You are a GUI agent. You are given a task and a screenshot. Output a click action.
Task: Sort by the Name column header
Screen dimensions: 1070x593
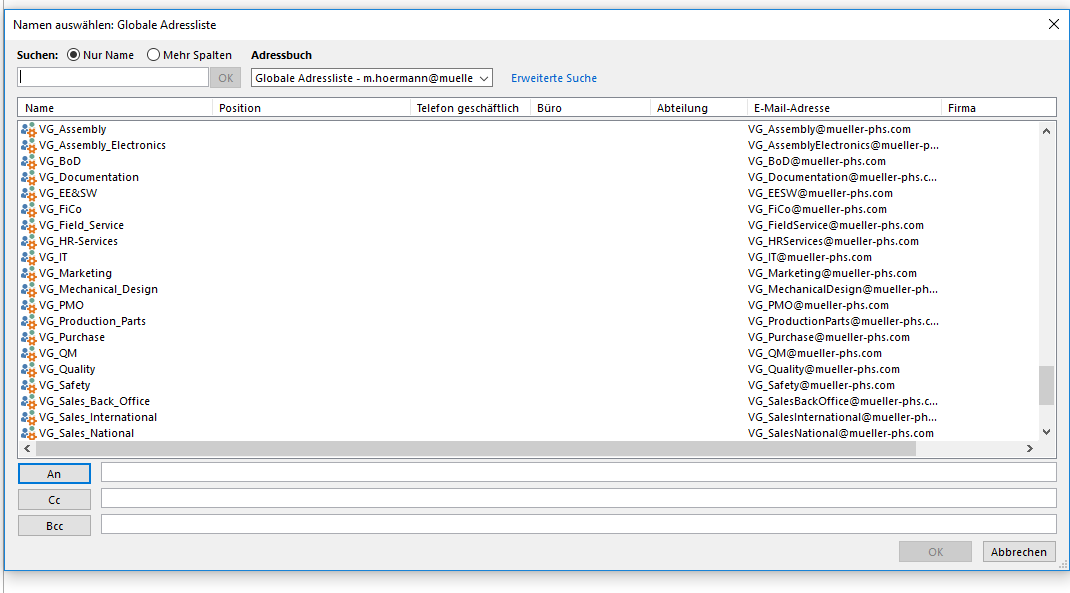[x=115, y=108]
